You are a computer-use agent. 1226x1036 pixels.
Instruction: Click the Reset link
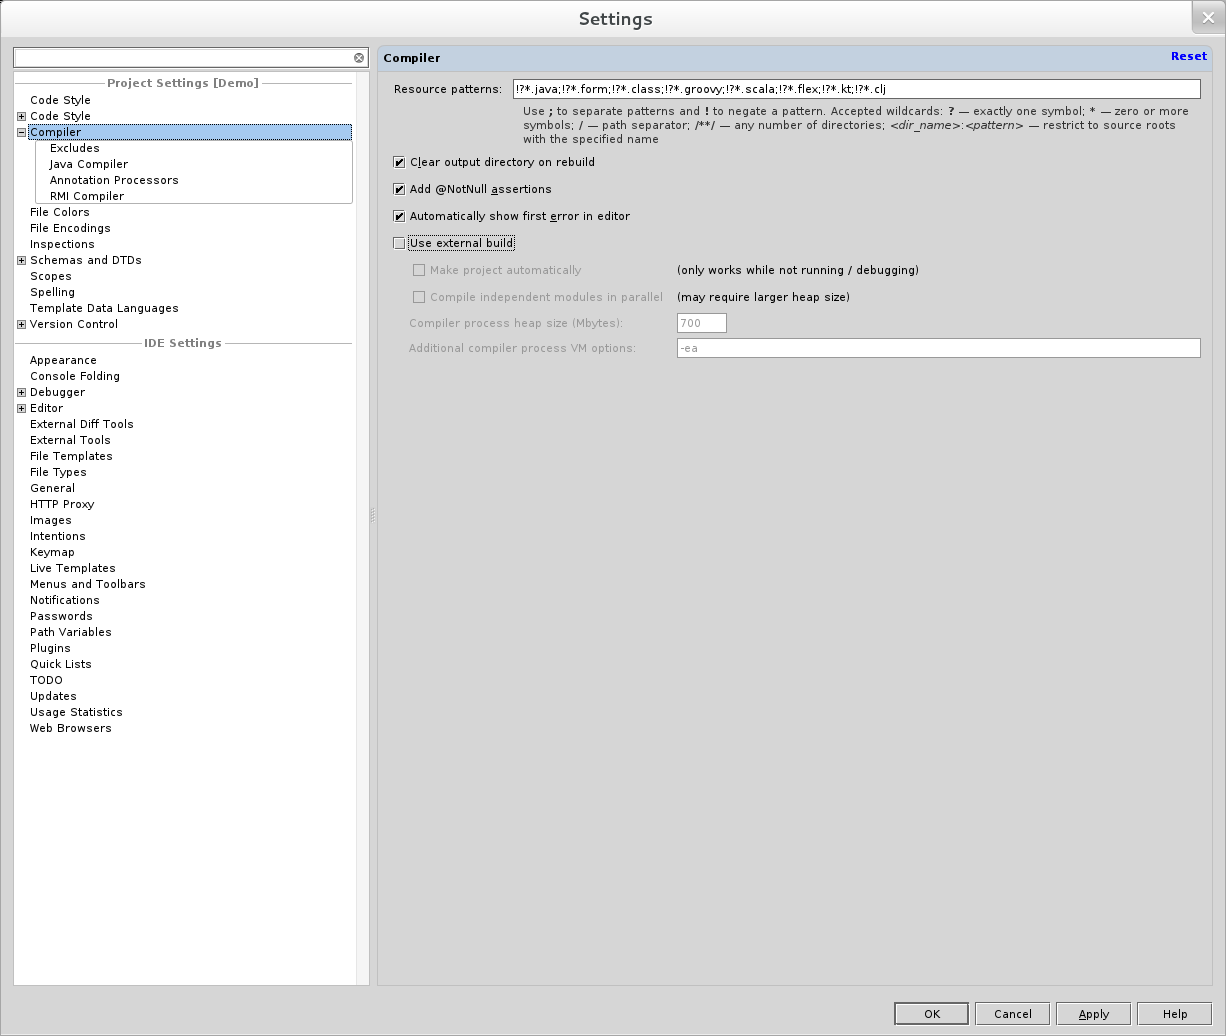1188,57
